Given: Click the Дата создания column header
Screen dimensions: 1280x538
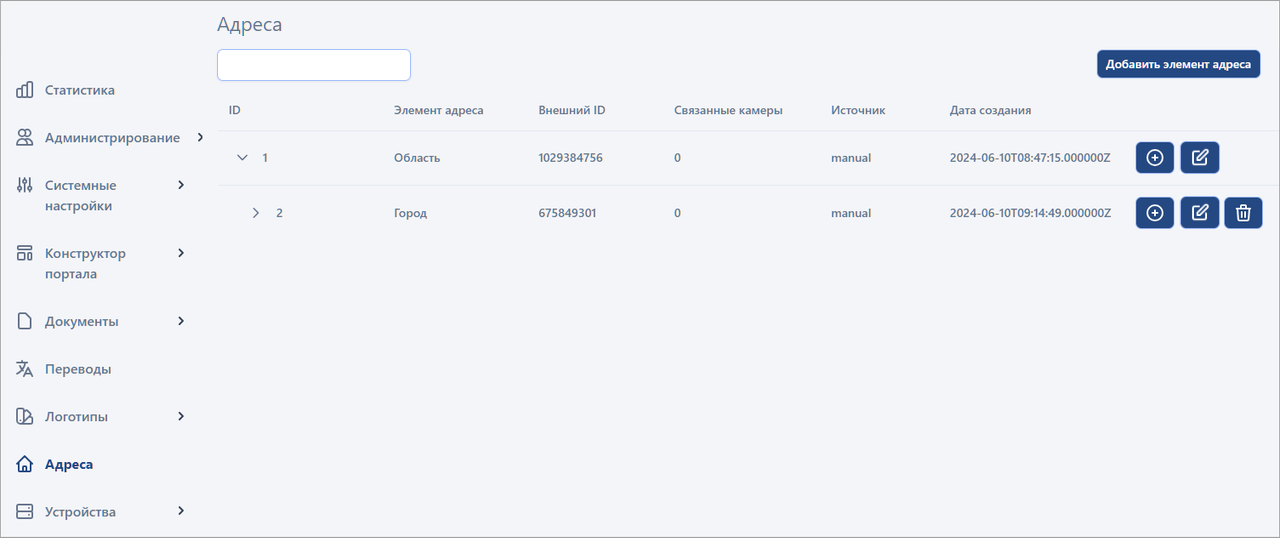Looking at the screenshot, I should [990, 110].
